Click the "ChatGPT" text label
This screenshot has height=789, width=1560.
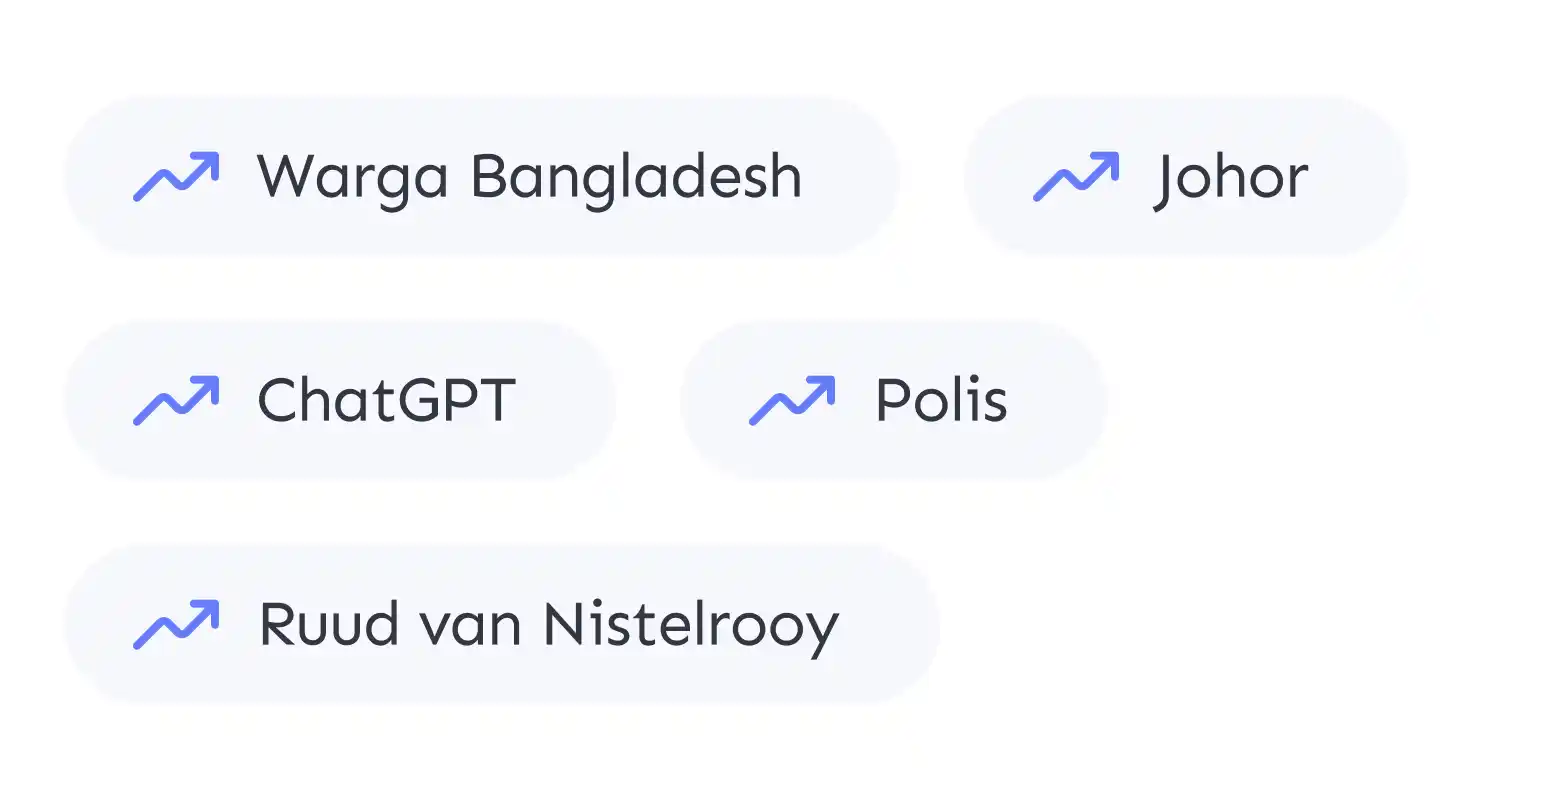387,400
